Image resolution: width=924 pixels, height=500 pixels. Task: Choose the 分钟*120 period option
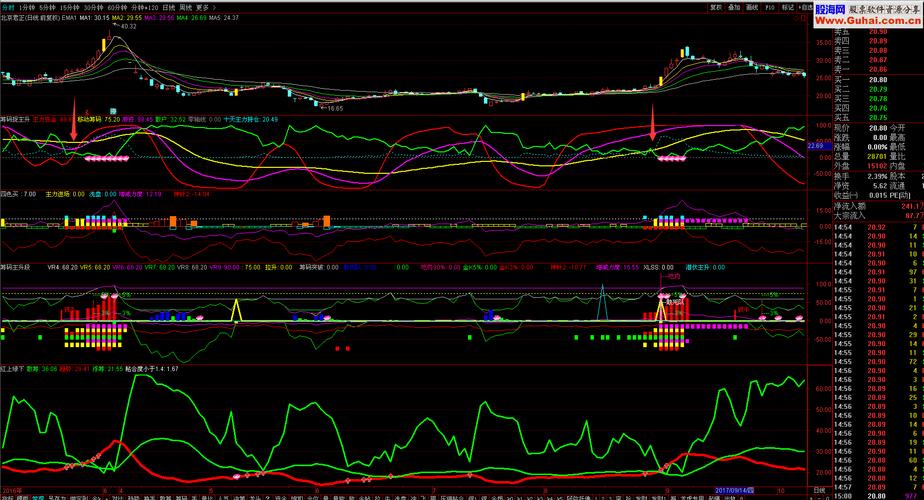click(145, 8)
